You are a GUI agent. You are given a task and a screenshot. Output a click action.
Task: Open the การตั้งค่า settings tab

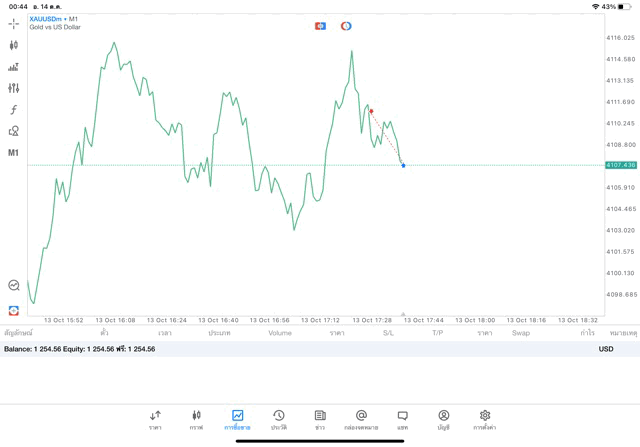[x=485, y=419]
